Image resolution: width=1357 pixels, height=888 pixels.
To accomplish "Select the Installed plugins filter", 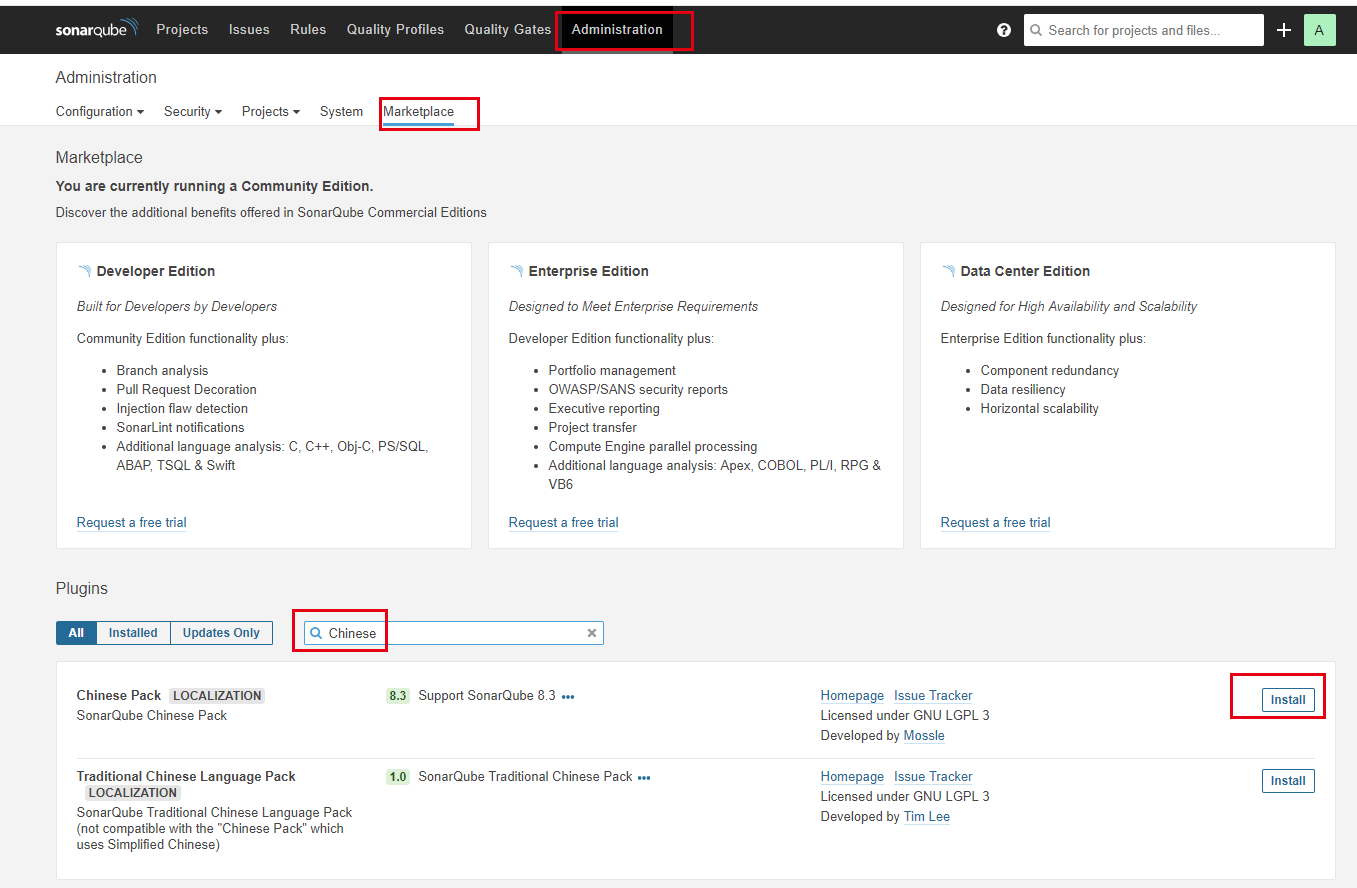I will (133, 633).
